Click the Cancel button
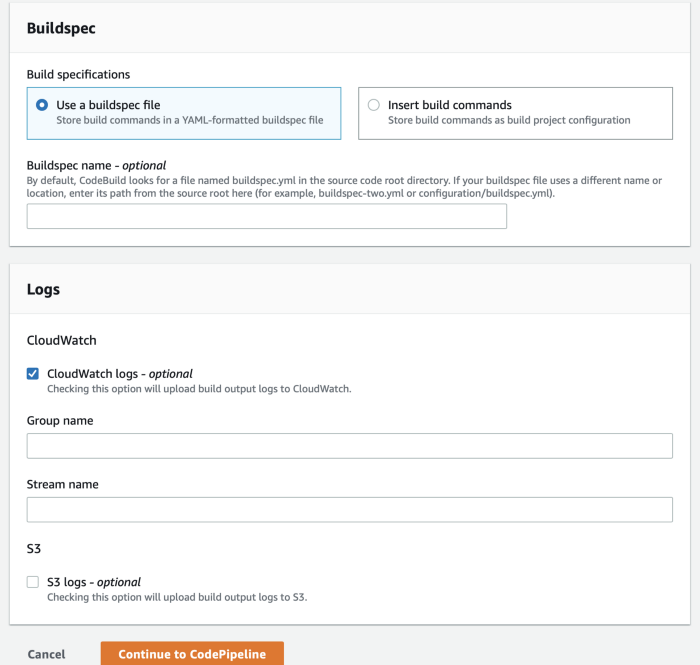 point(46,654)
